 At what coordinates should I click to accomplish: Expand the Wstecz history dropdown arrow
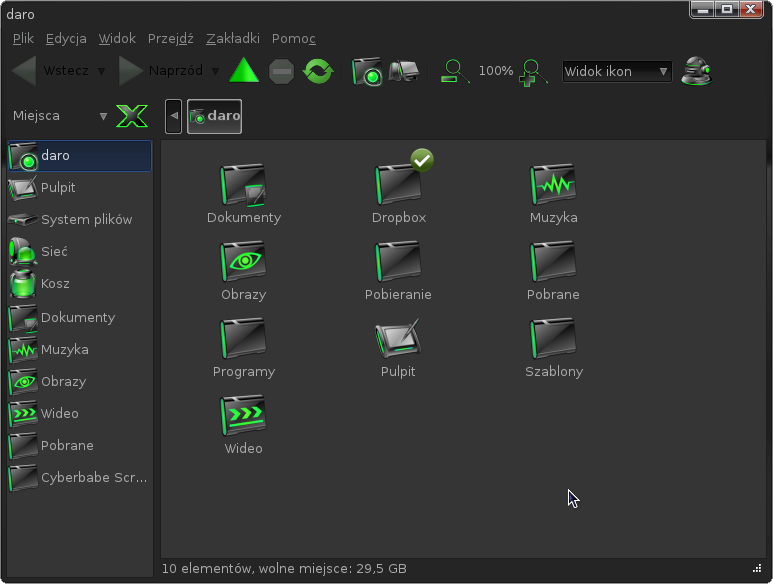pos(101,71)
